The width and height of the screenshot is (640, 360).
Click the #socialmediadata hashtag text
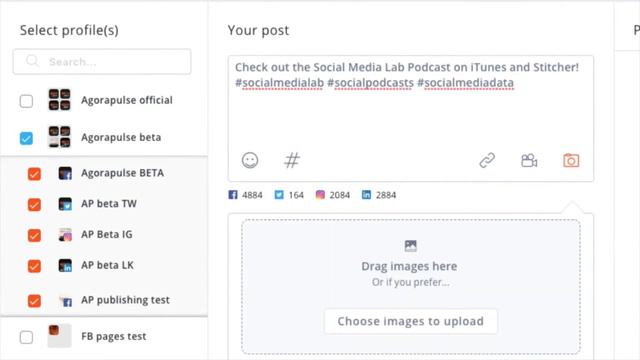click(465, 83)
